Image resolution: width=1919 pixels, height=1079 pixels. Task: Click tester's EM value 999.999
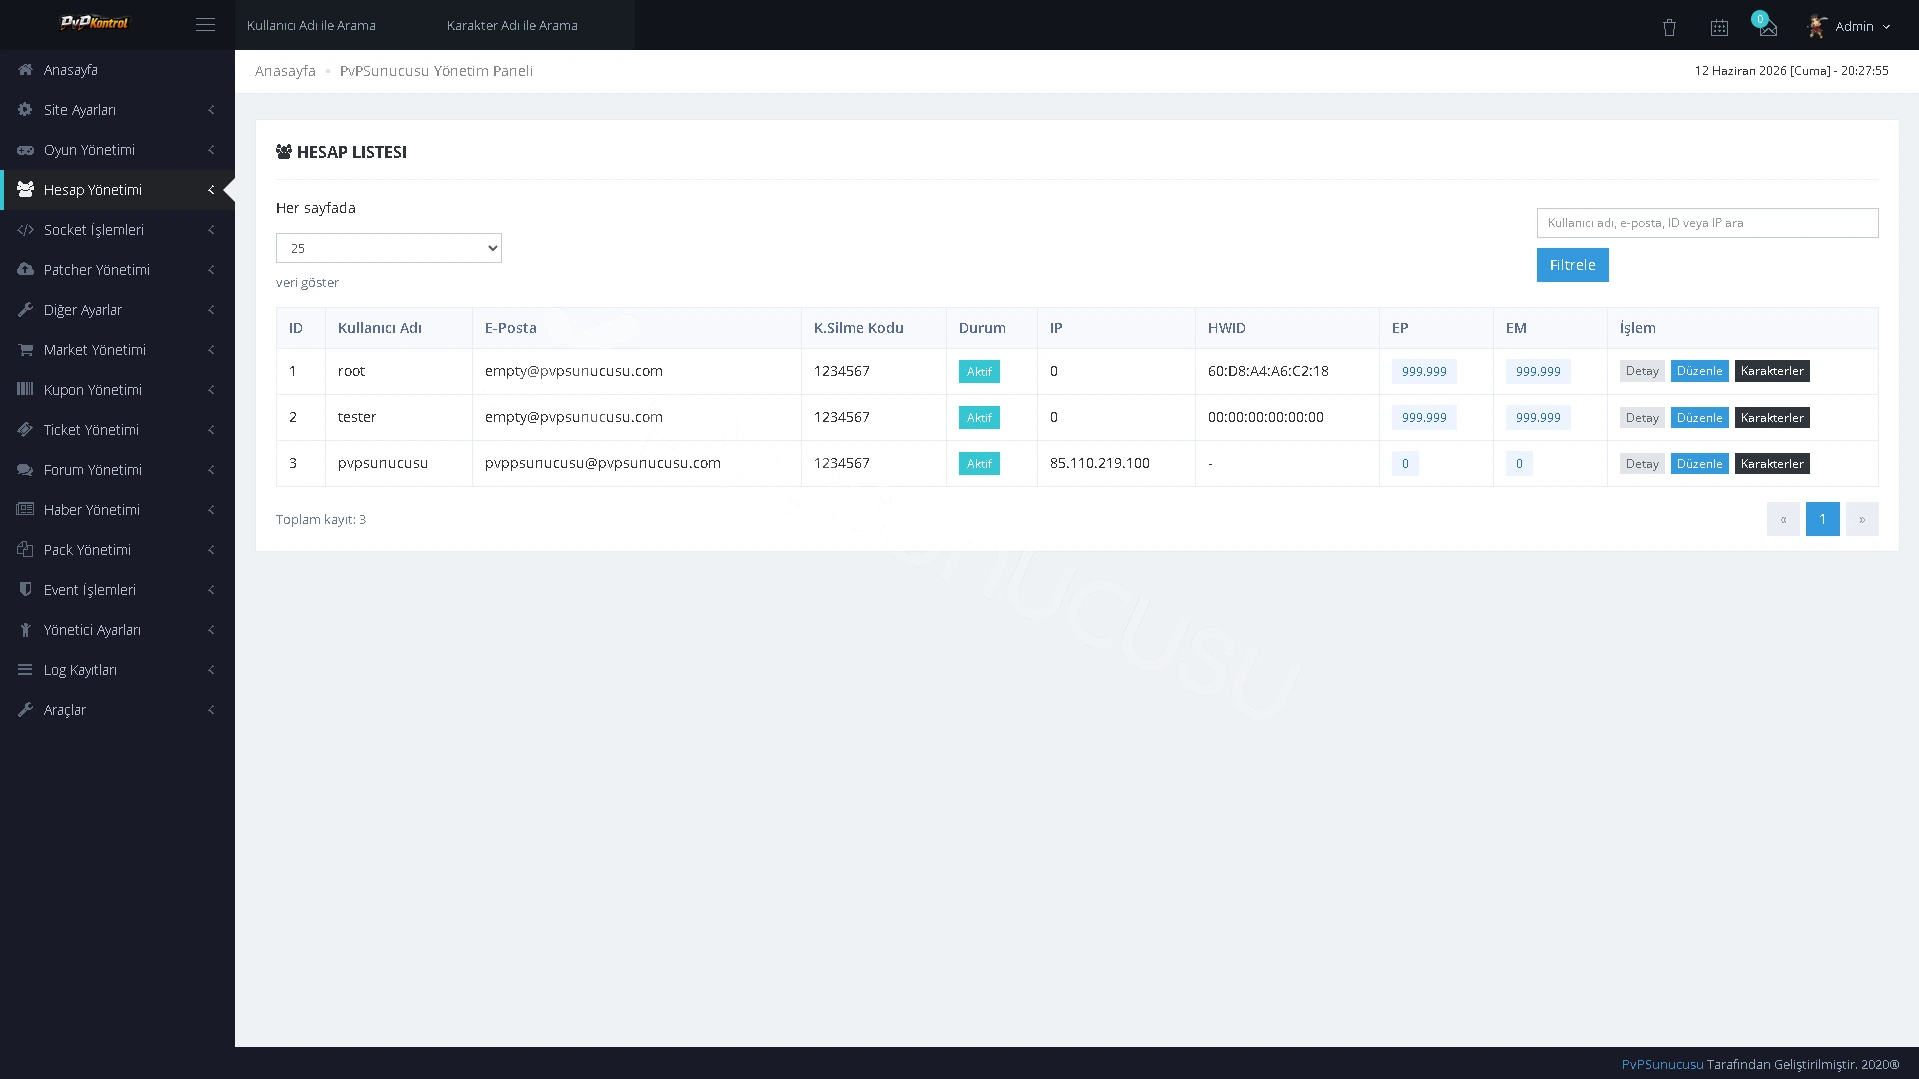pos(1538,418)
